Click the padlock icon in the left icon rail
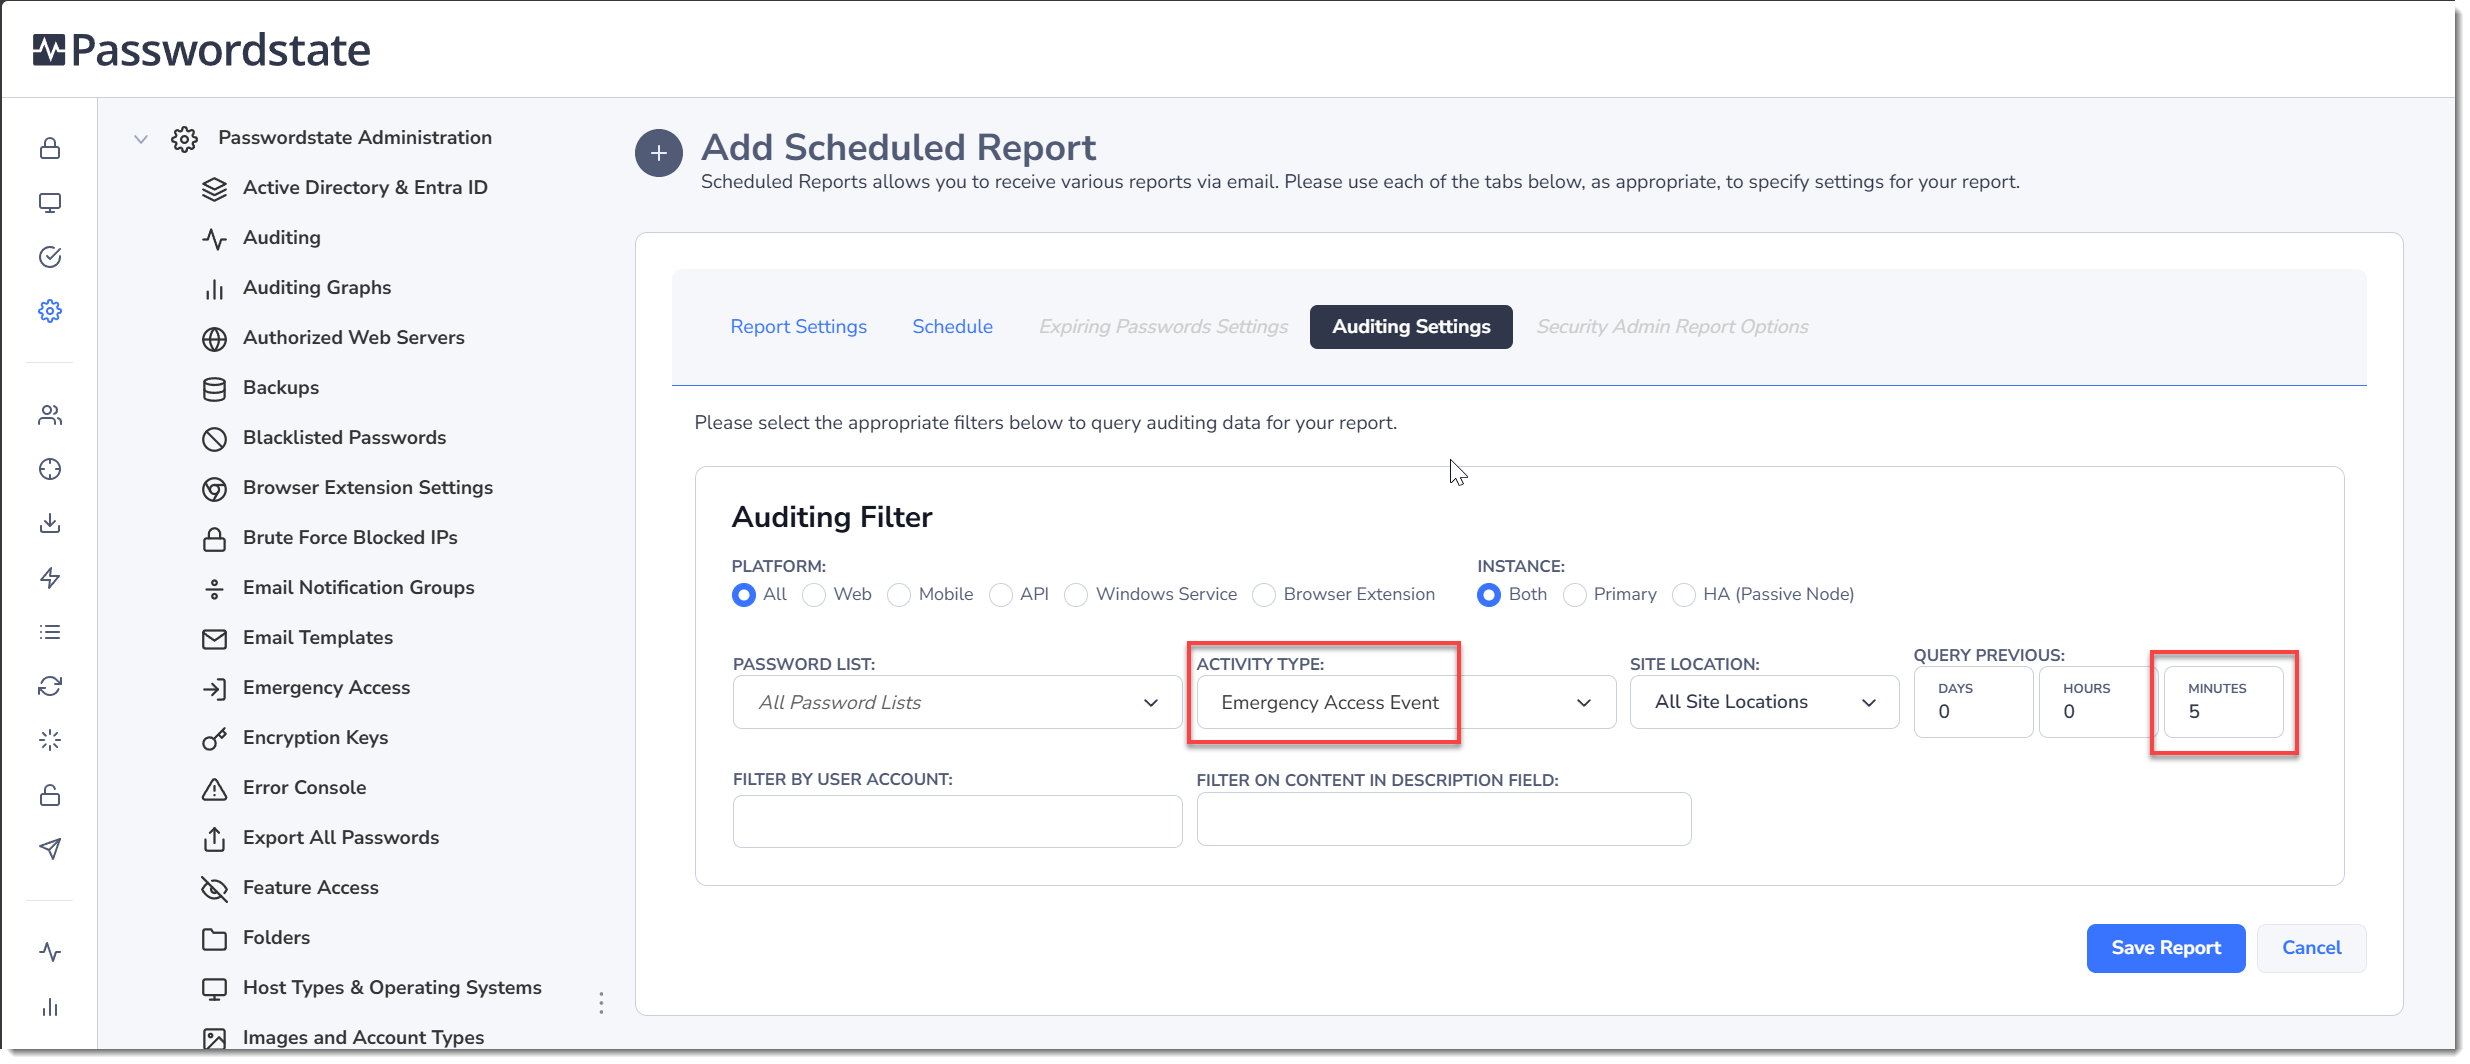 pyautogui.click(x=50, y=149)
